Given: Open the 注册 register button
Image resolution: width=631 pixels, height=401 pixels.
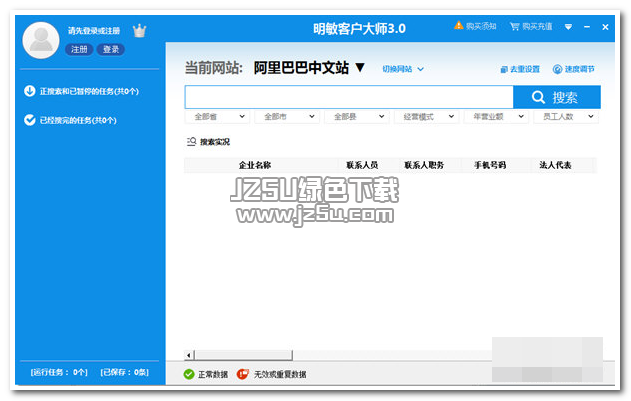Looking at the screenshot, I should pos(79,50).
